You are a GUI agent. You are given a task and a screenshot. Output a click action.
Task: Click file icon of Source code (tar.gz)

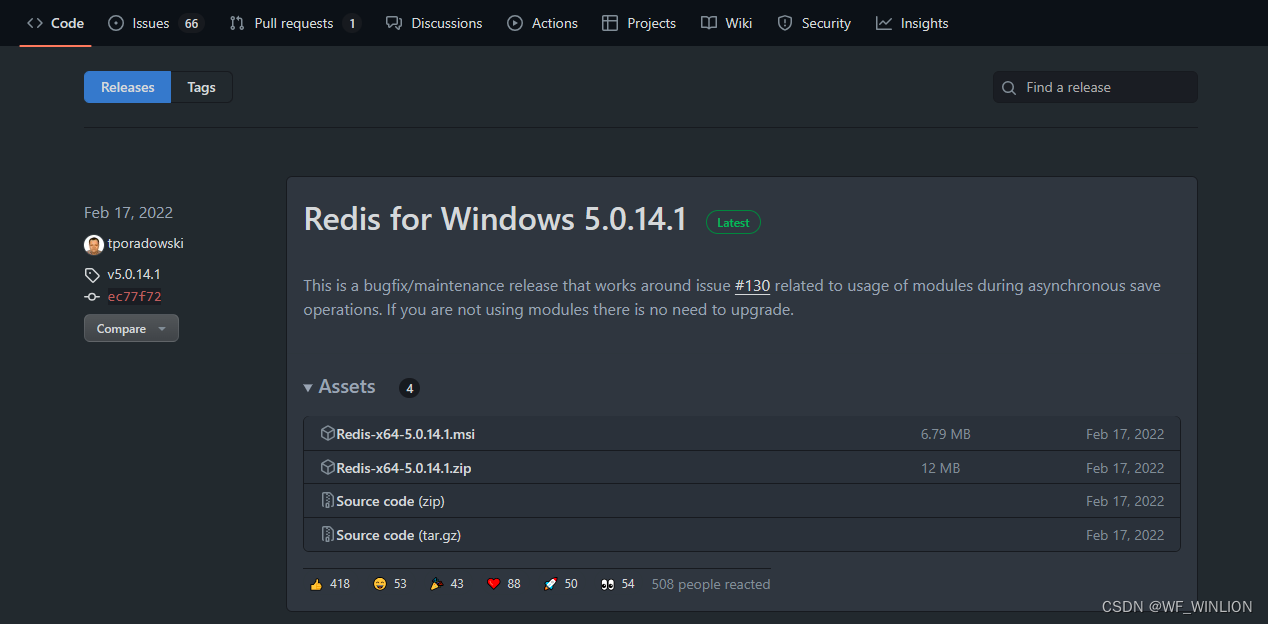327,535
